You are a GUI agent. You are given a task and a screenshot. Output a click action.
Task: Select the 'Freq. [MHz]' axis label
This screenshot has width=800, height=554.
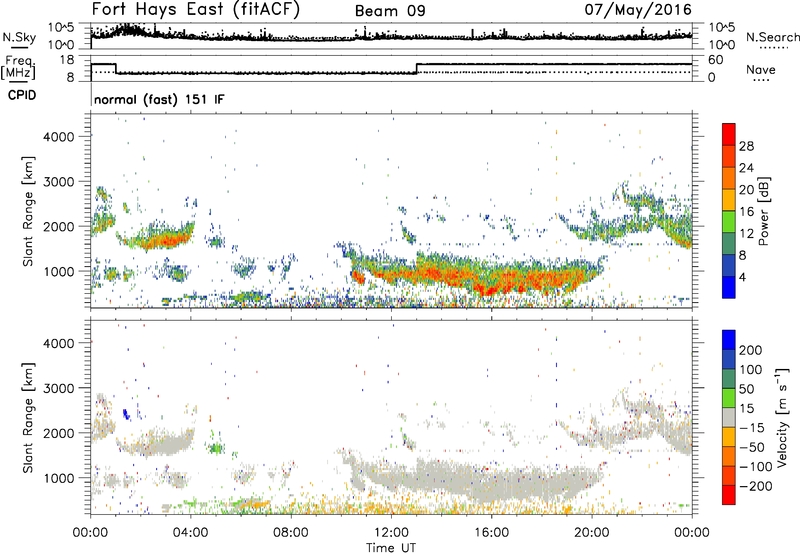tap(18, 68)
